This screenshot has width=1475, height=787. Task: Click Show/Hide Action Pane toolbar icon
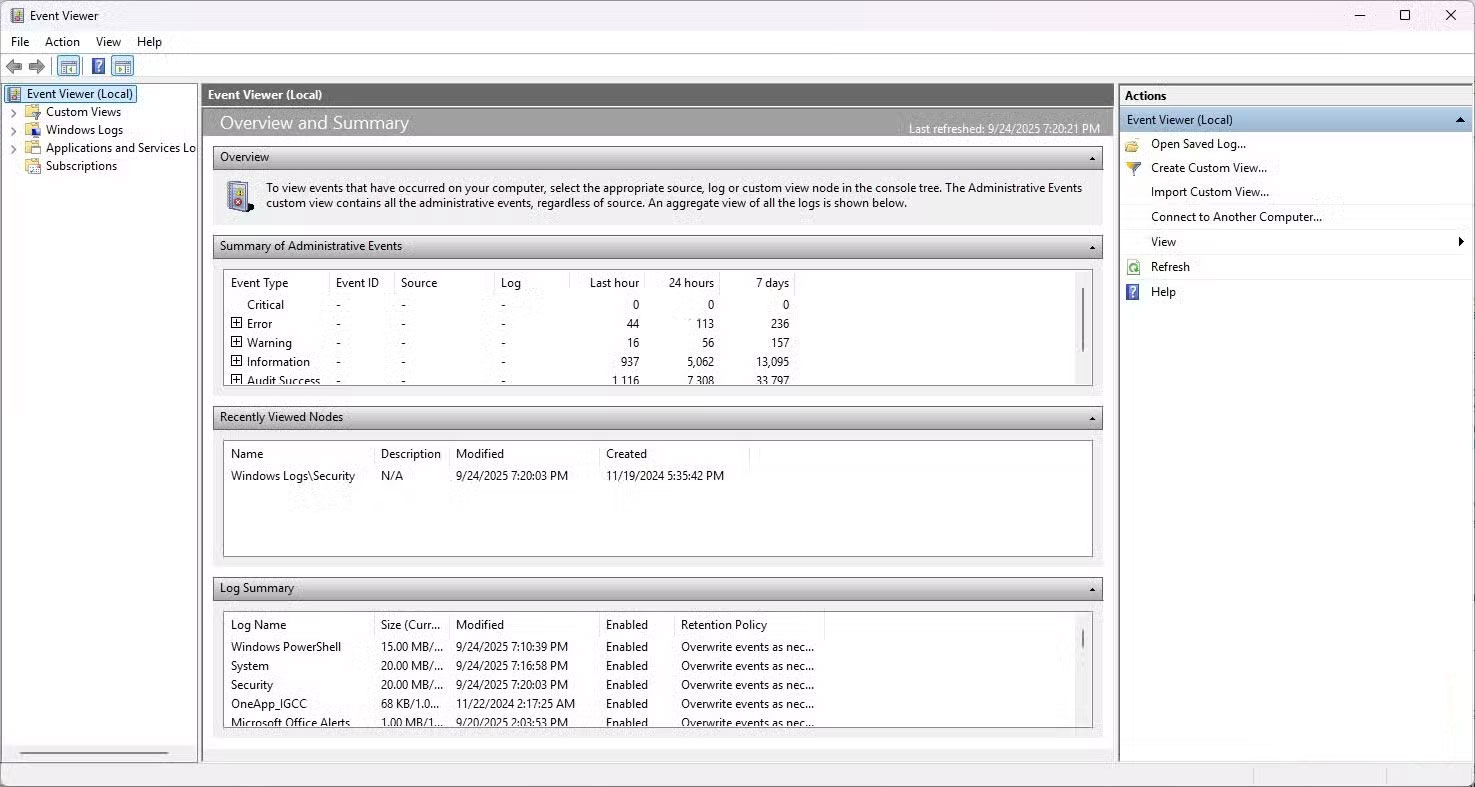[x=123, y=67]
